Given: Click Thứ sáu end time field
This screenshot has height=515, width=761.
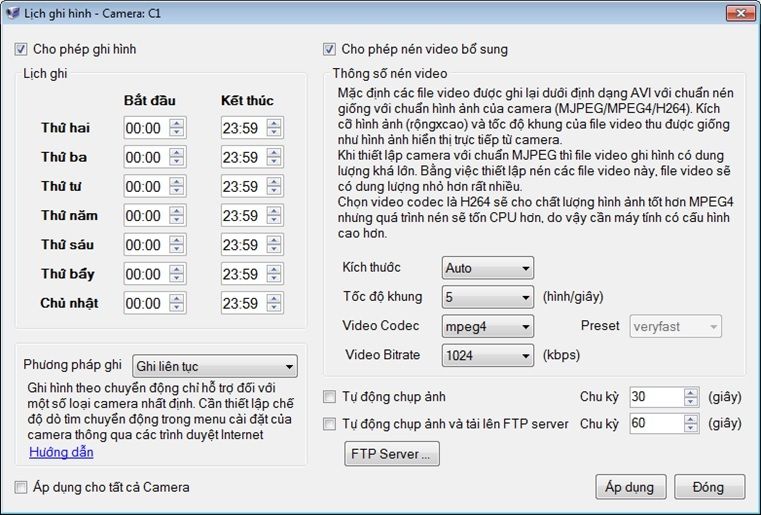Looking at the screenshot, I should [252, 245].
